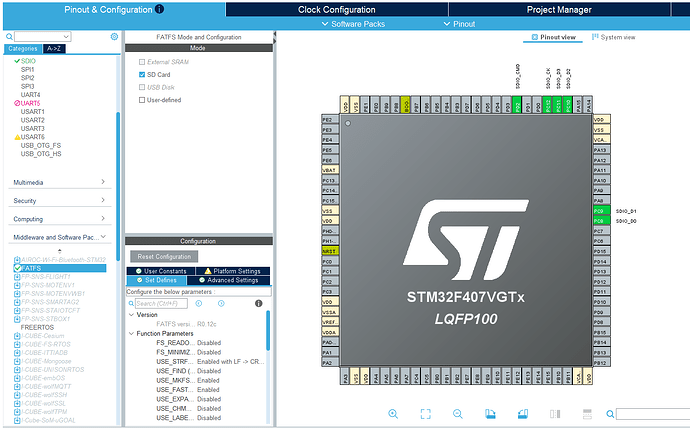Open Pinout & Configuration tab
Screen dimensions: 690x428
114,9
